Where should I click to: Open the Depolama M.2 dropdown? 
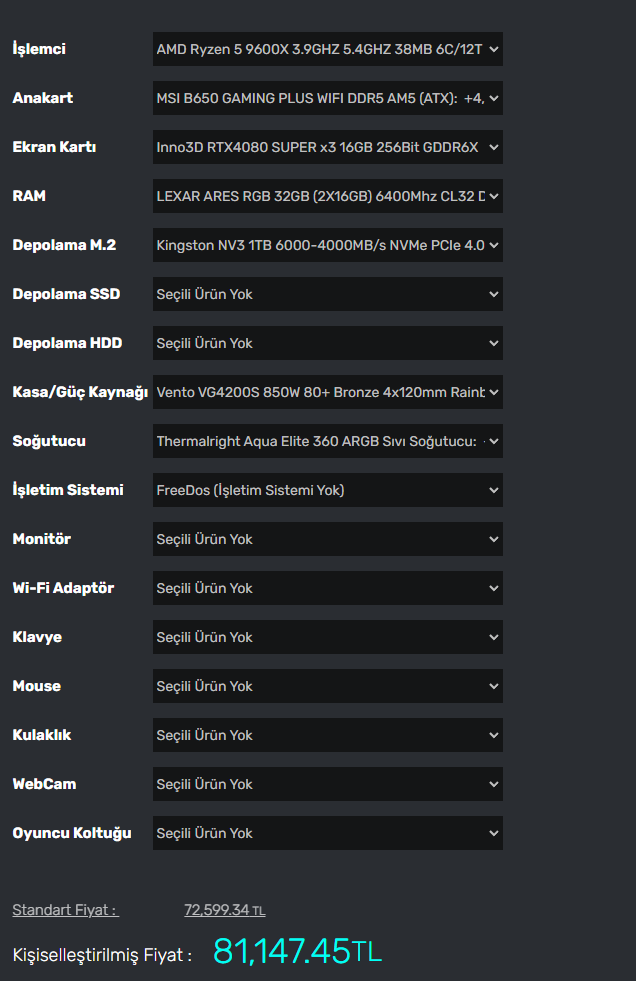(x=327, y=245)
